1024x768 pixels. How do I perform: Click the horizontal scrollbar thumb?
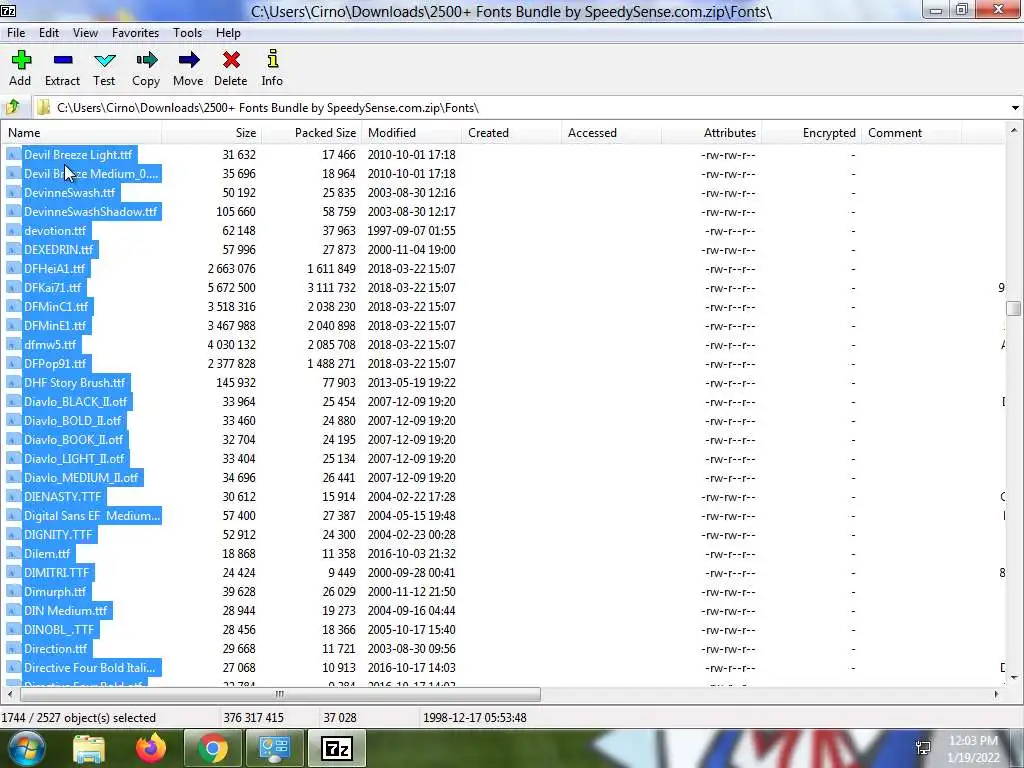click(x=280, y=694)
